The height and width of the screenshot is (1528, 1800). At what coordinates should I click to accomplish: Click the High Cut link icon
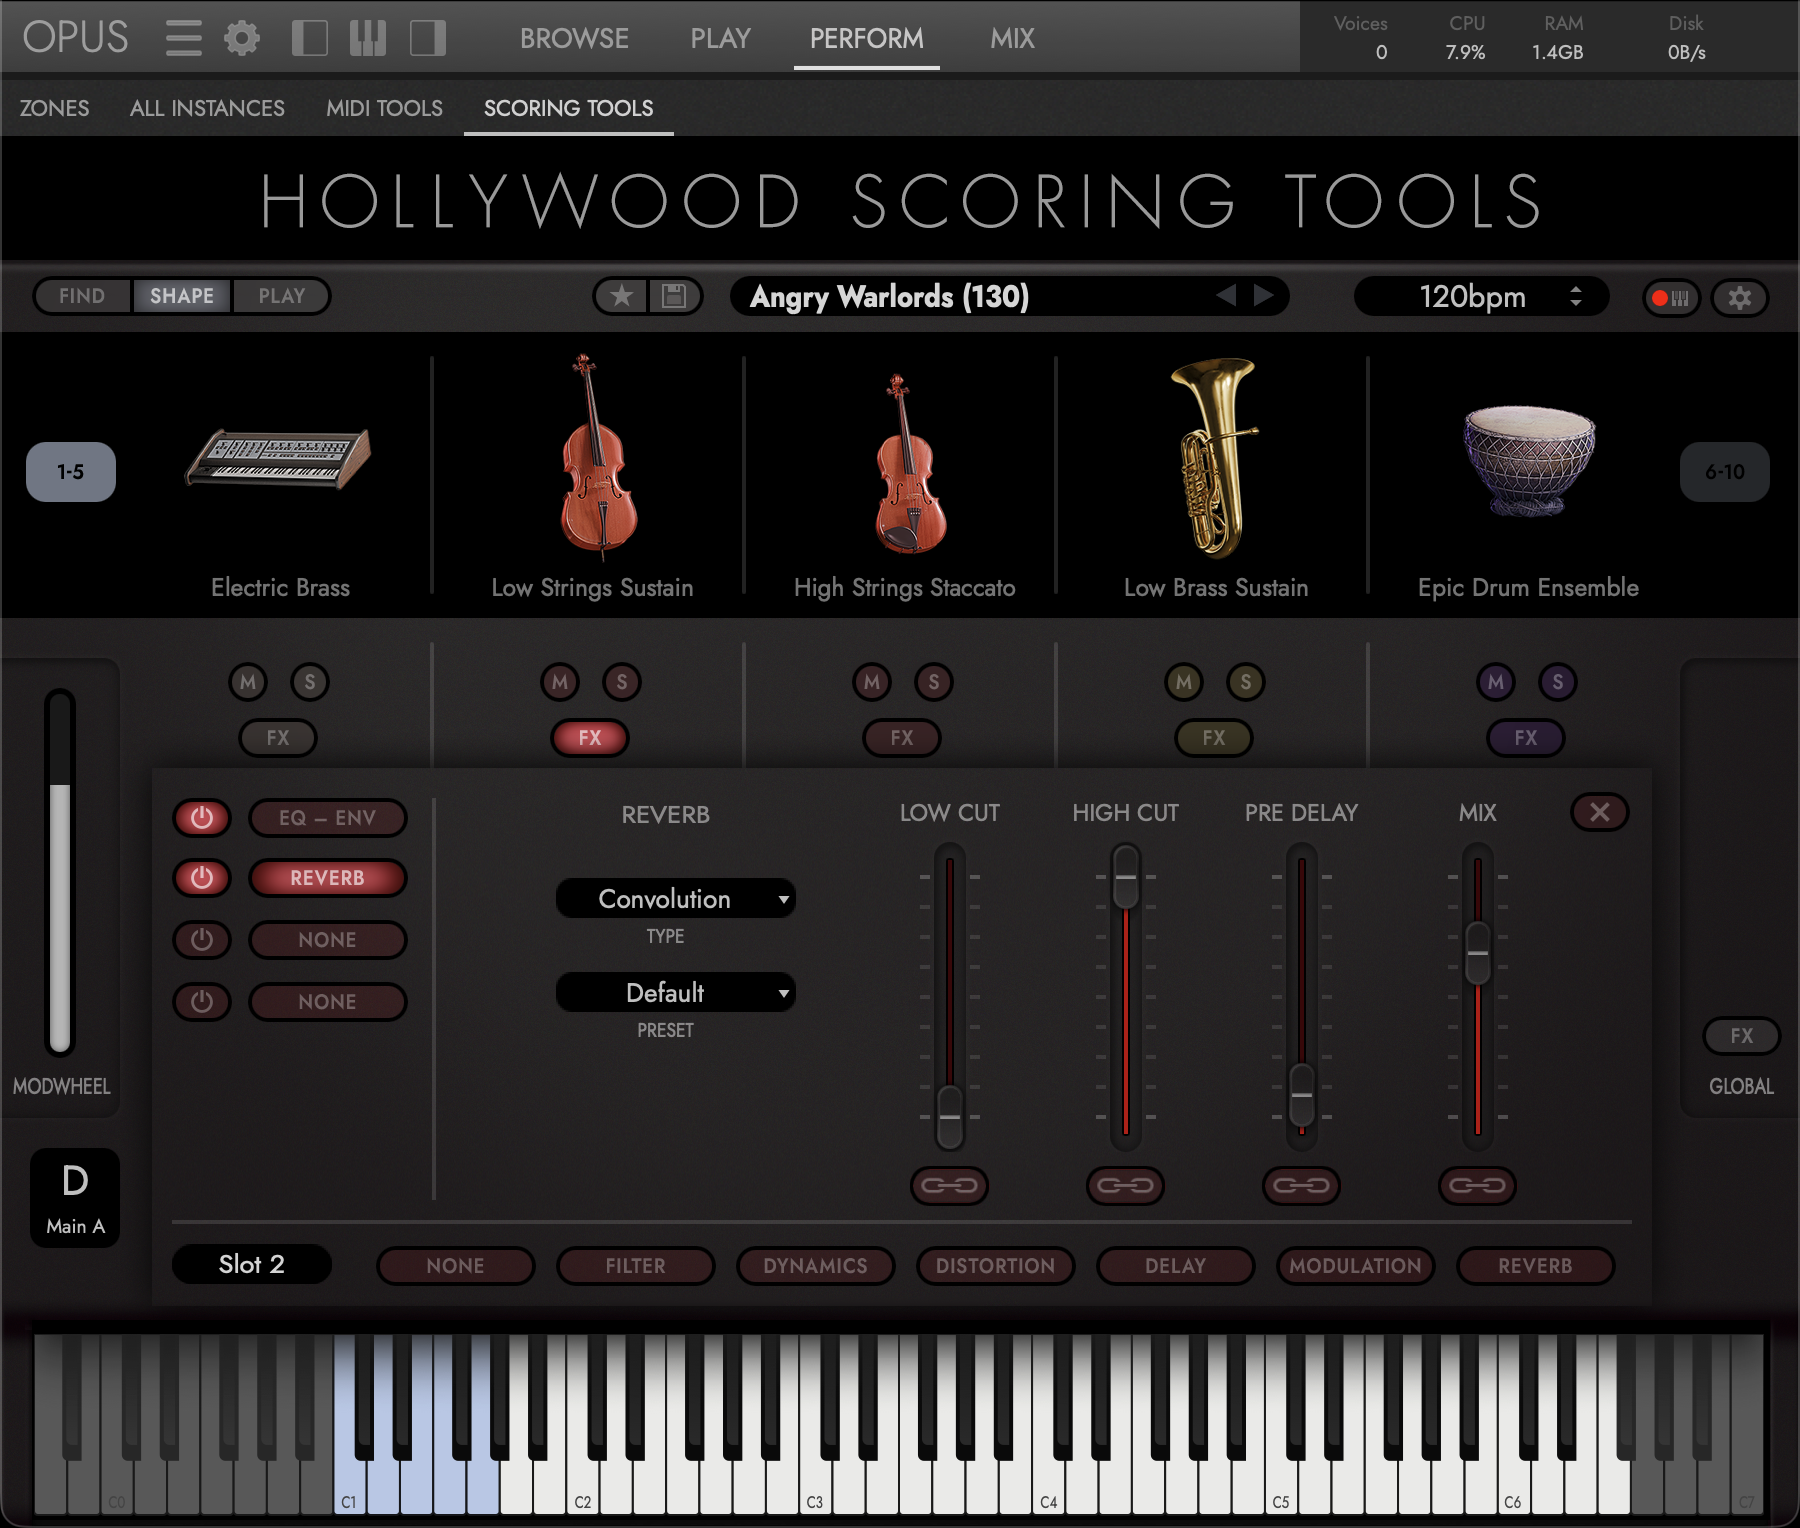(1125, 1185)
